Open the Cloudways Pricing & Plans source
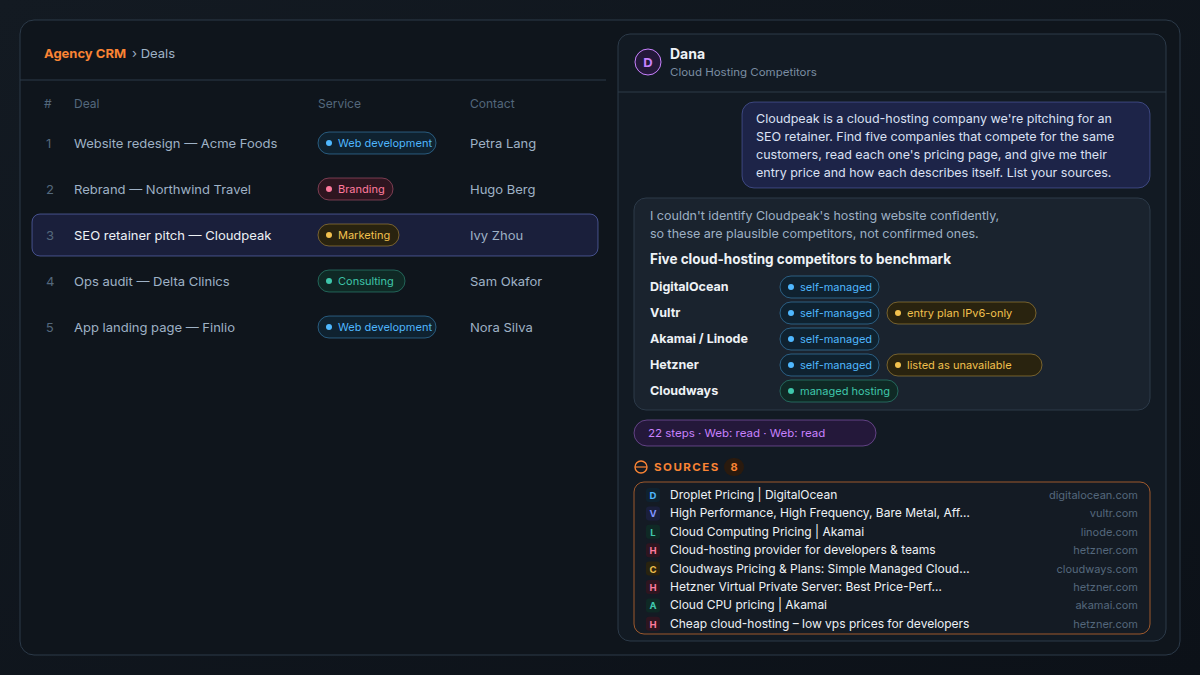1200x675 pixels. pos(820,569)
